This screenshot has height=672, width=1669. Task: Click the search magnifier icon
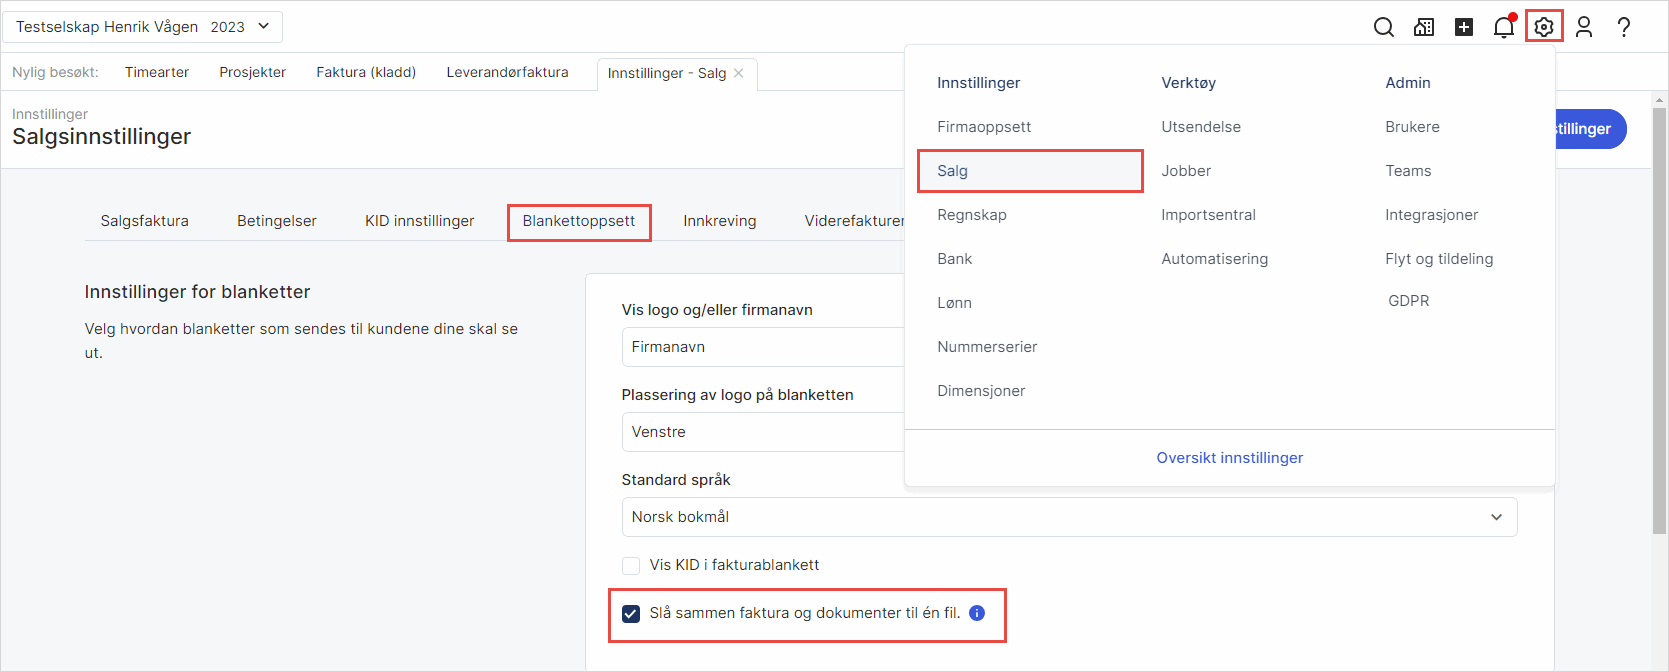pos(1384,27)
